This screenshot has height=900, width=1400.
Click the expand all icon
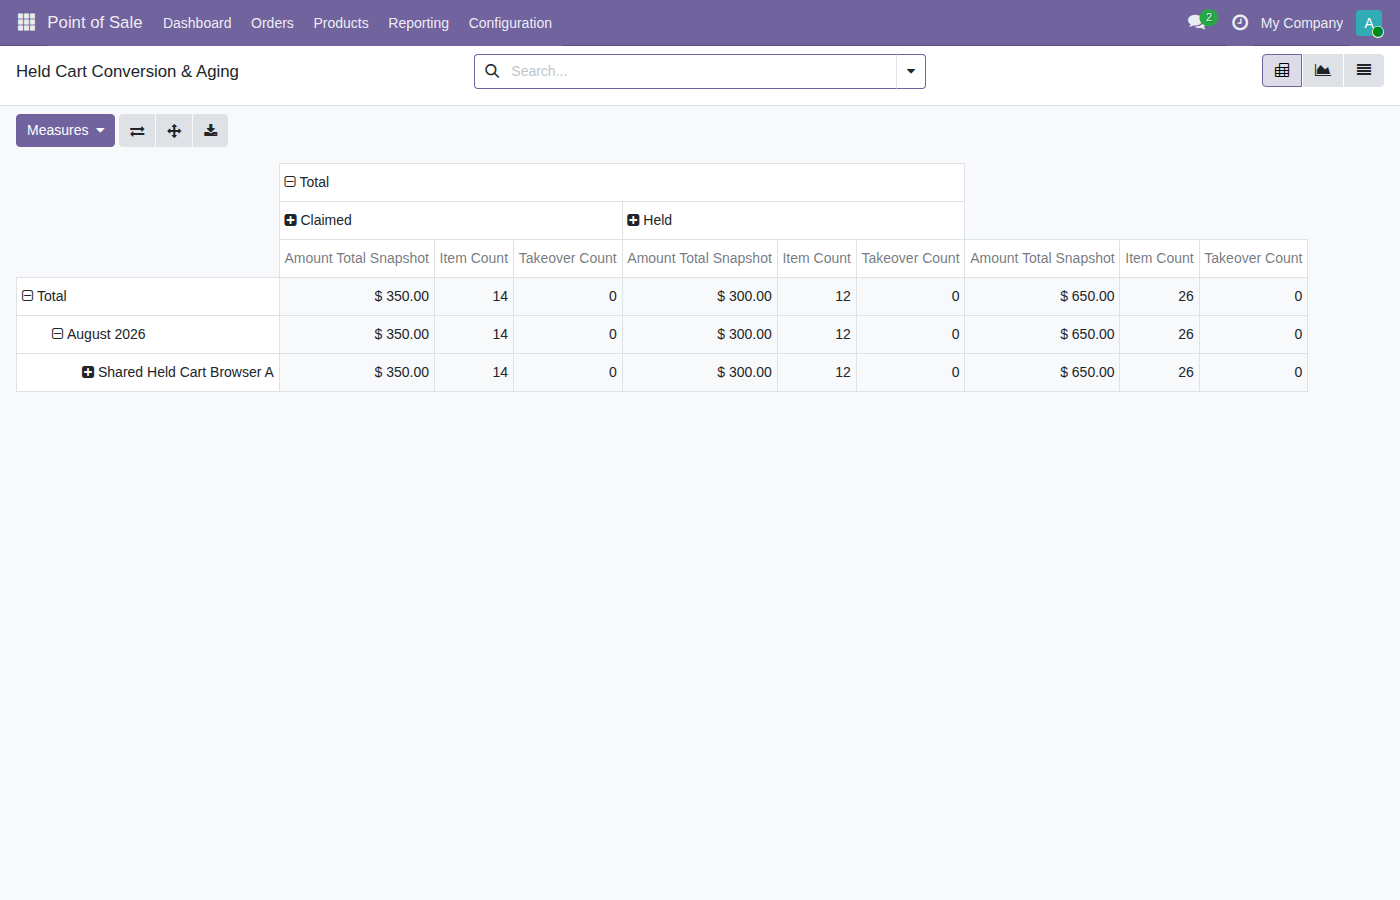(174, 131)
